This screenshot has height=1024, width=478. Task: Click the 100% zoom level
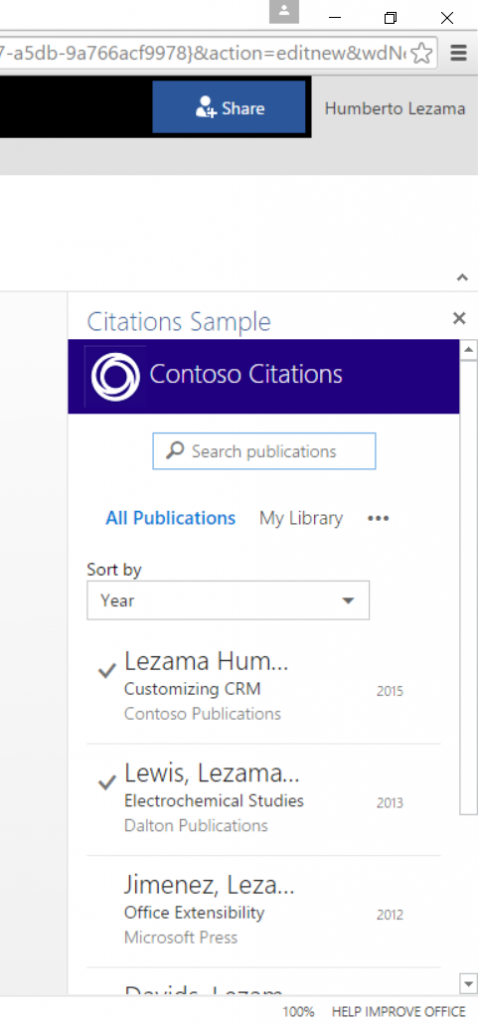click(298, 1012)
